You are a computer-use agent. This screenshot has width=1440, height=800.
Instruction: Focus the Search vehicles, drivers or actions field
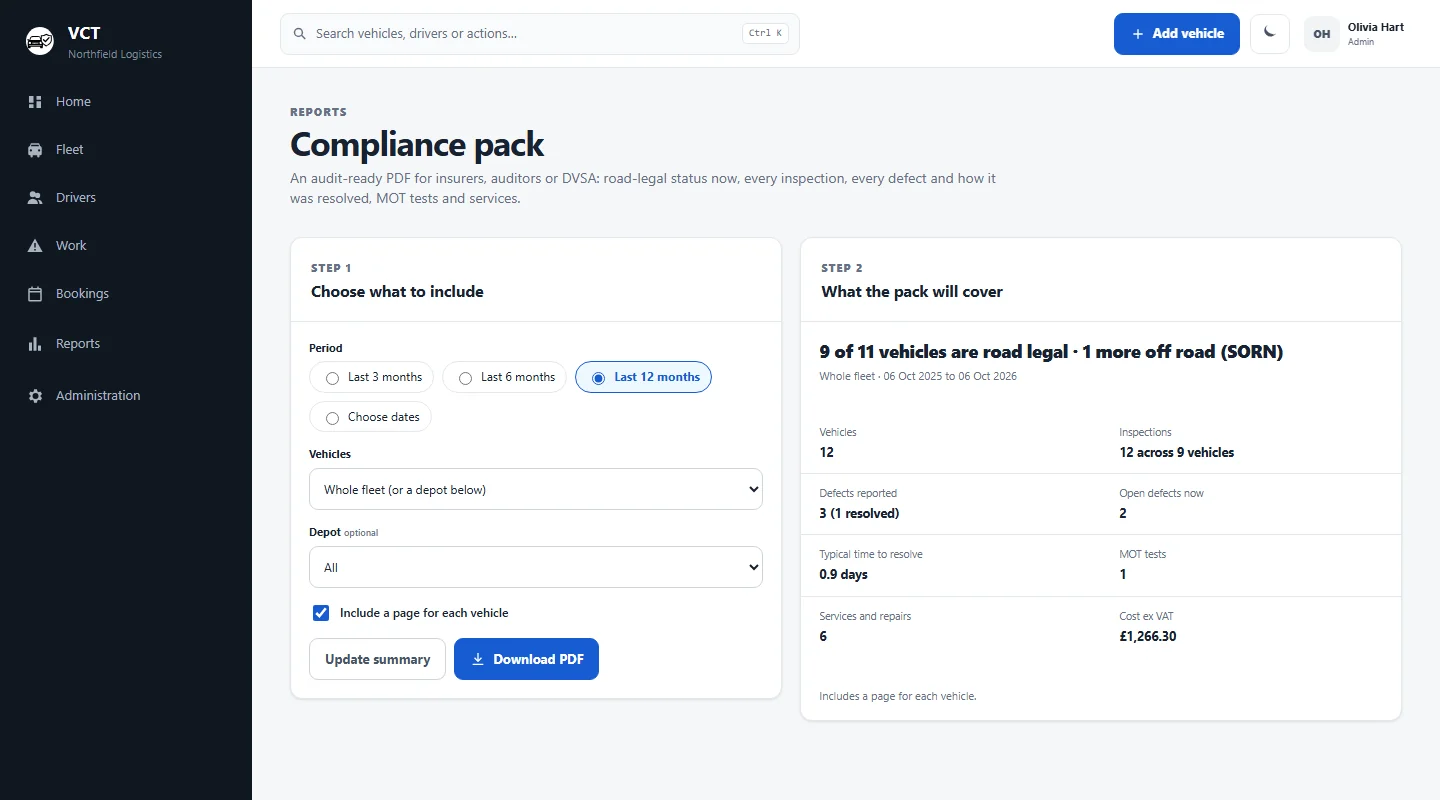[540, 34]
